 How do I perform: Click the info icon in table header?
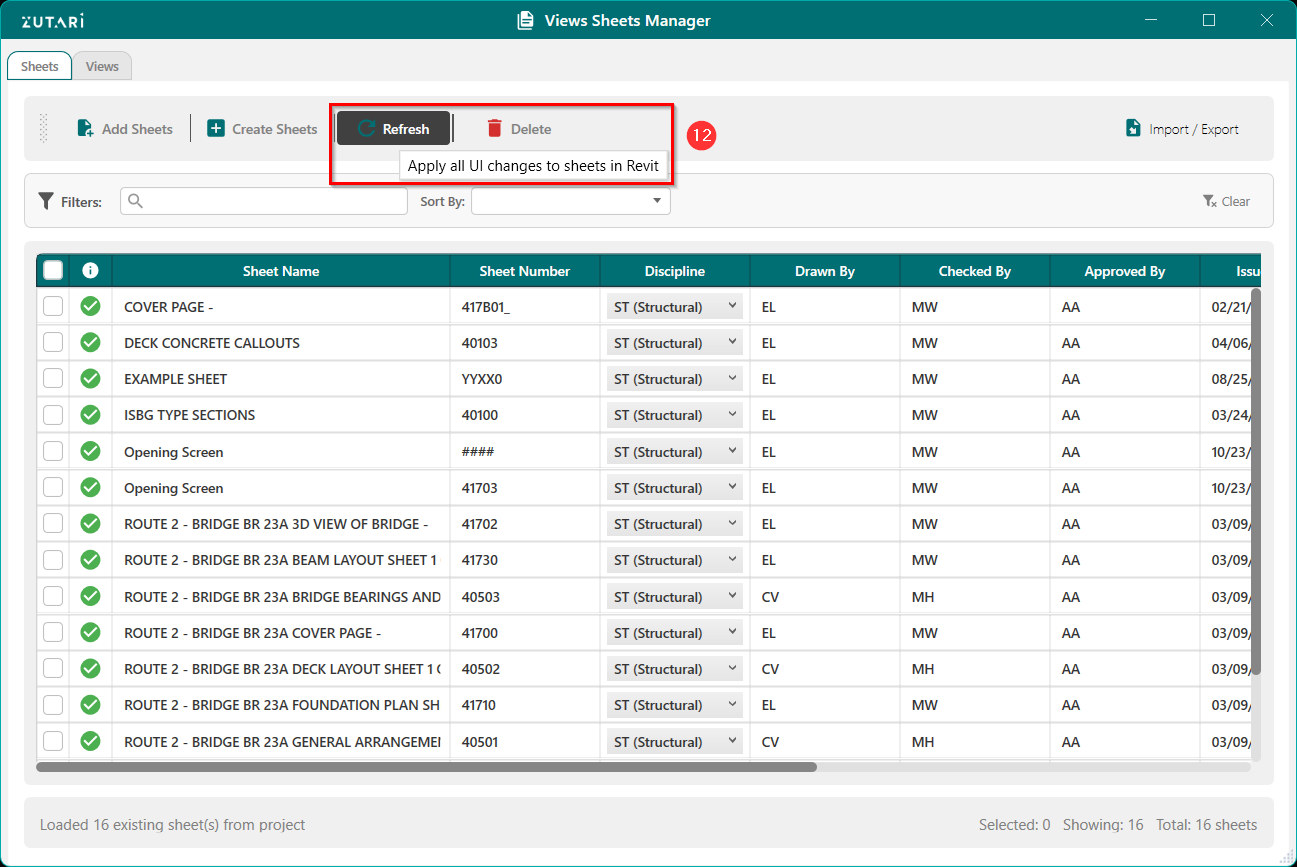[90, 270]
